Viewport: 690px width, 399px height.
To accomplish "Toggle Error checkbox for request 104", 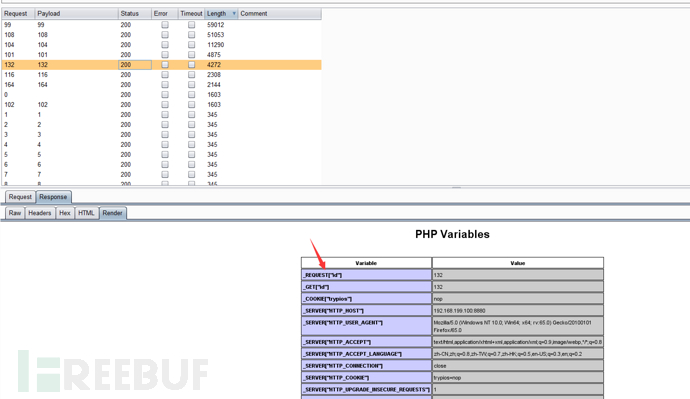I will pyautogui.click(x=165, y=45).
